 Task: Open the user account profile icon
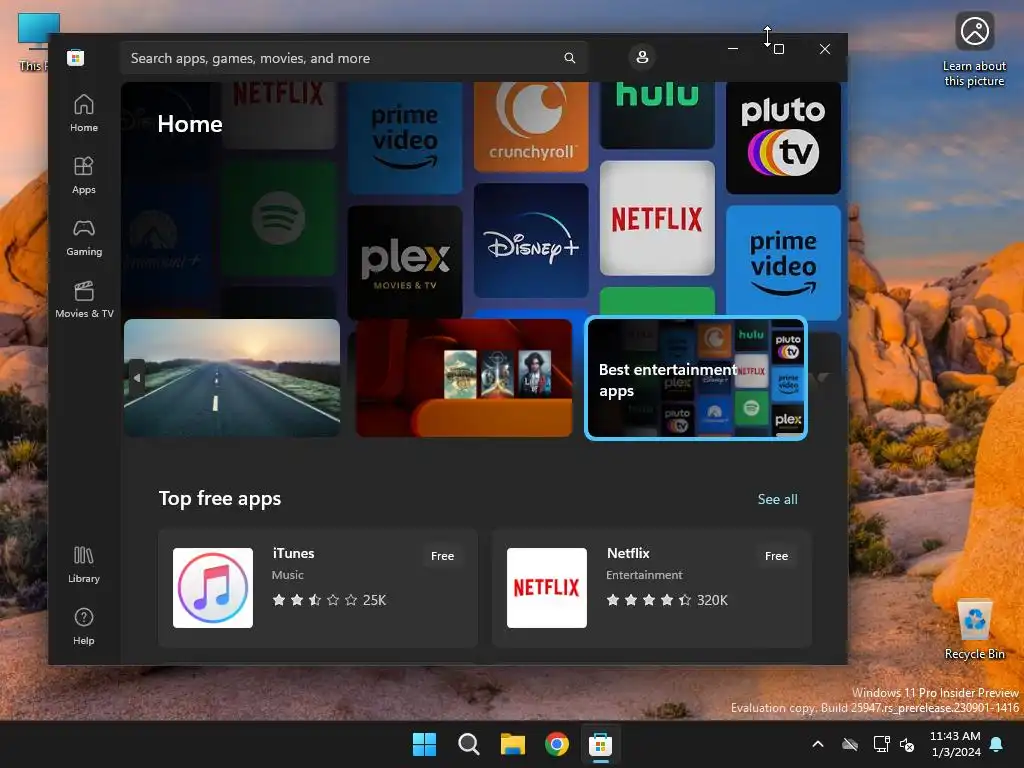click(x=642, y=57)
